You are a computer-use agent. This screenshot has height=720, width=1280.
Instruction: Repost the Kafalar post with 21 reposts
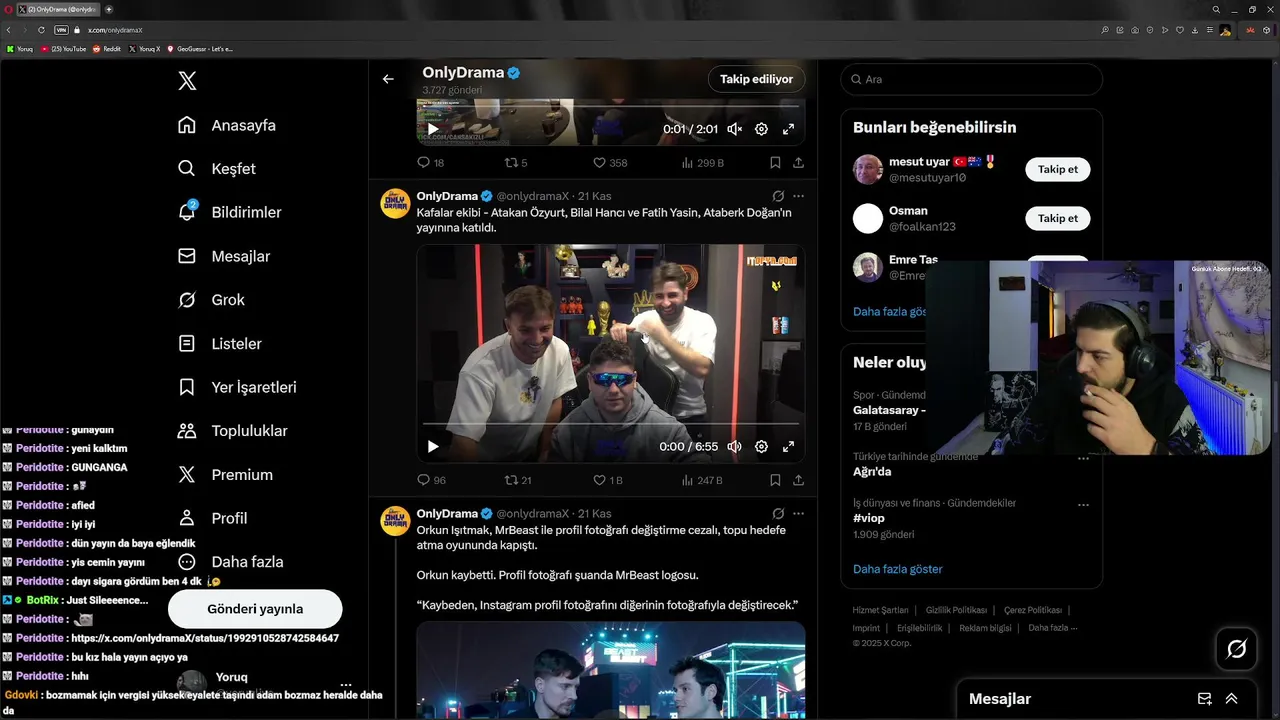pyautogui.click(x=518, y=480)
